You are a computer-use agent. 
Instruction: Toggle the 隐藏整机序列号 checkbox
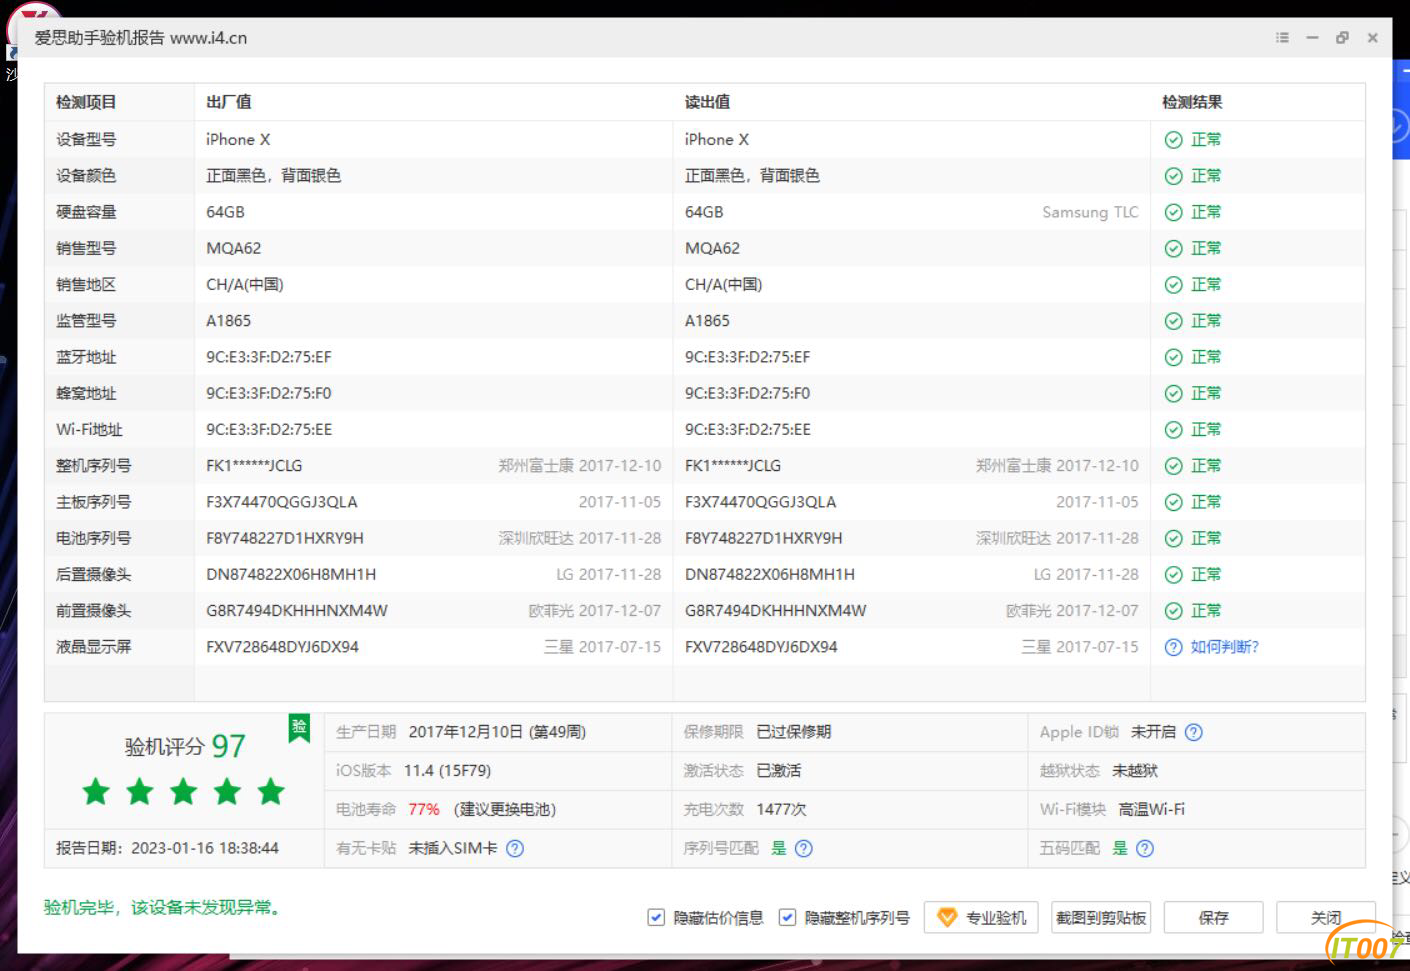coord(788,917)
